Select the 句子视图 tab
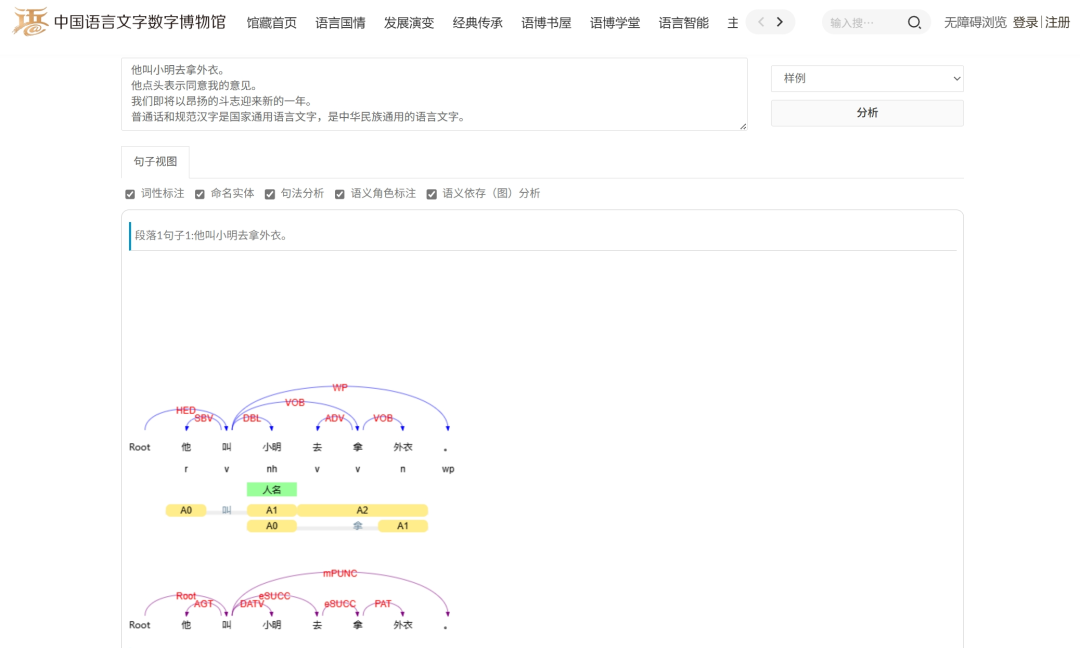The image size is (1080, 648). [155, 162]
